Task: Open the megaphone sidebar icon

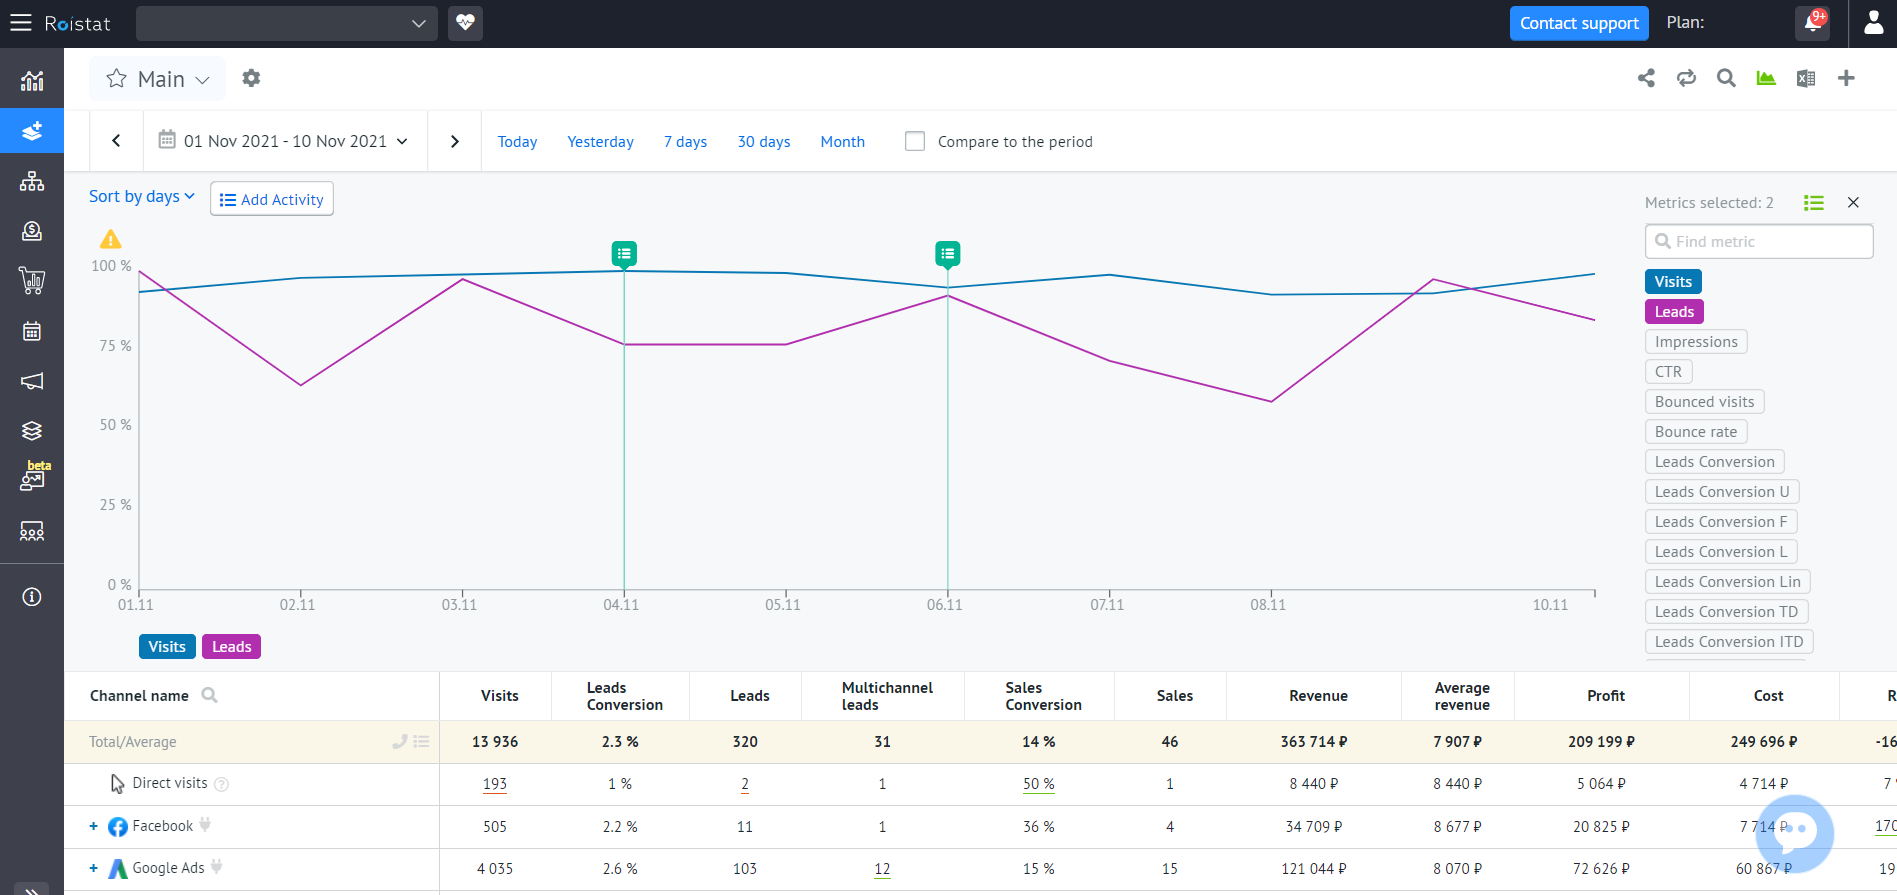Action: tap(32, 381)
